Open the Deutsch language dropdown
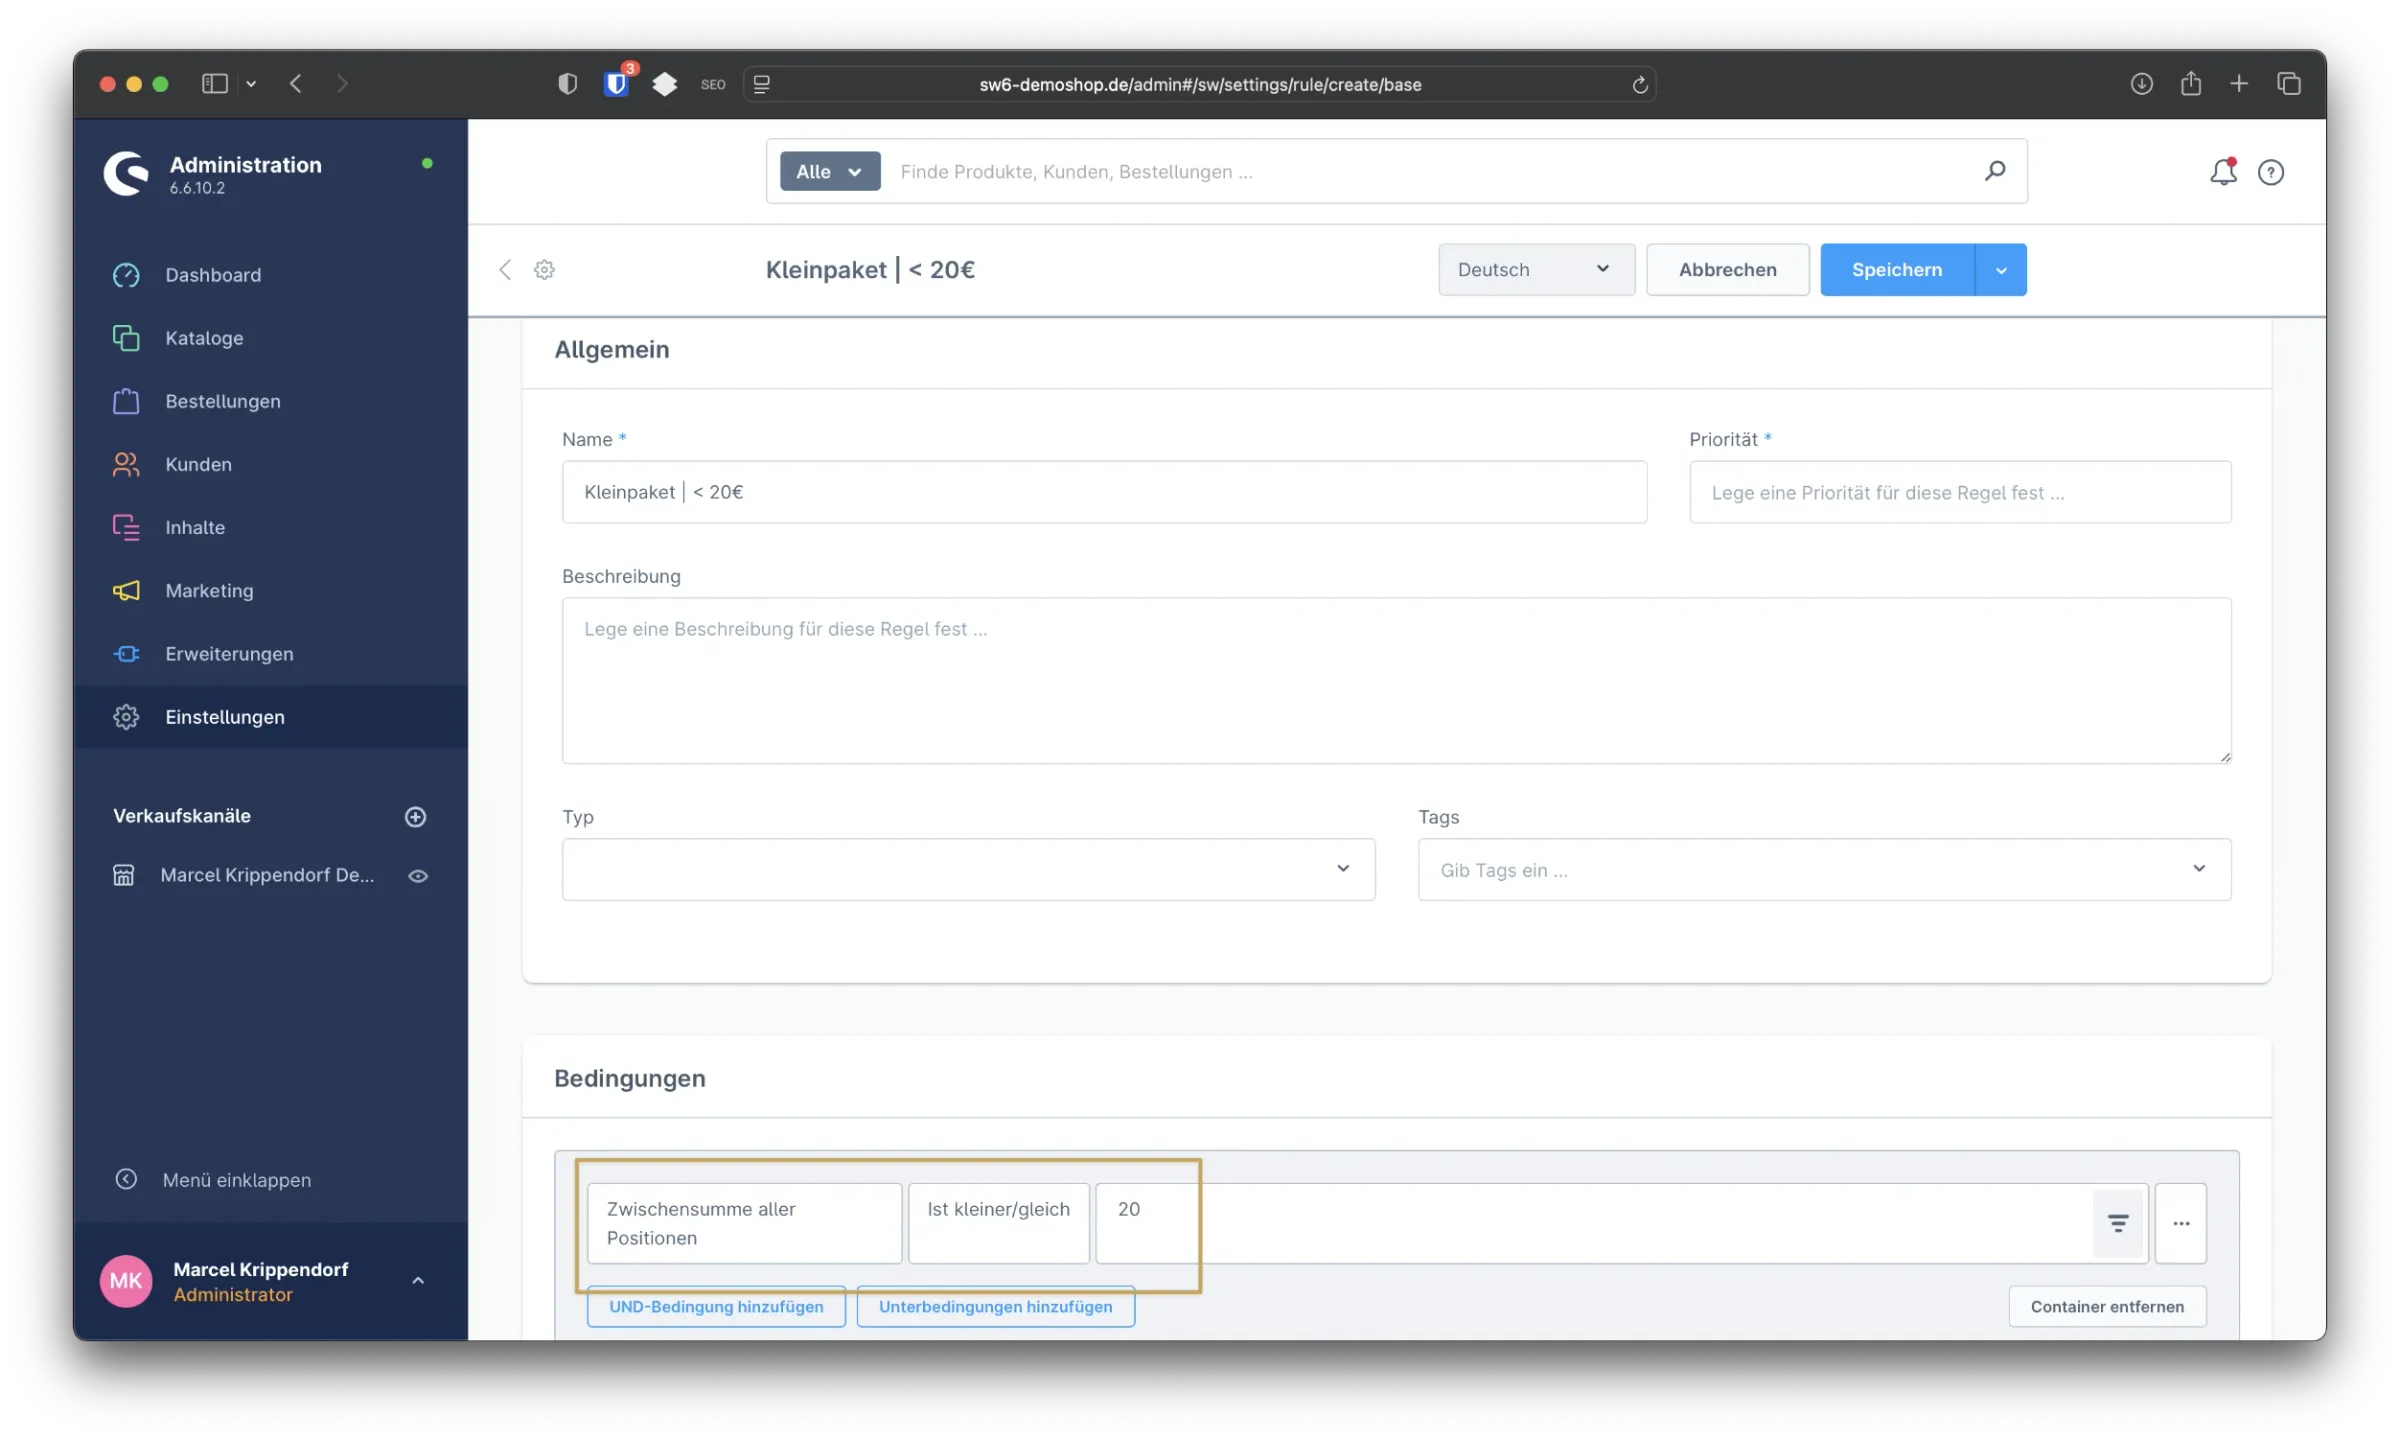 pyautogui.click(x=1536, y=269)
